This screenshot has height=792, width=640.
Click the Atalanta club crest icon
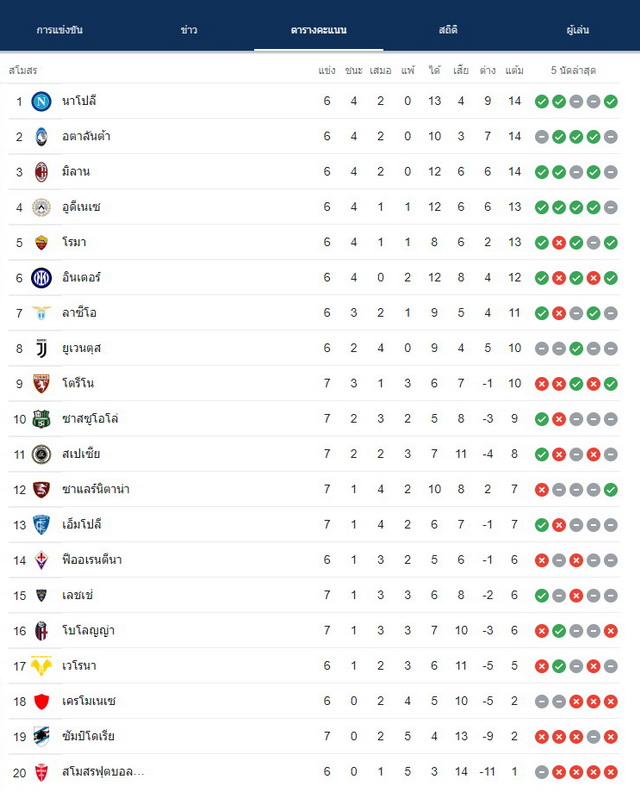click(x=41, y=137)
